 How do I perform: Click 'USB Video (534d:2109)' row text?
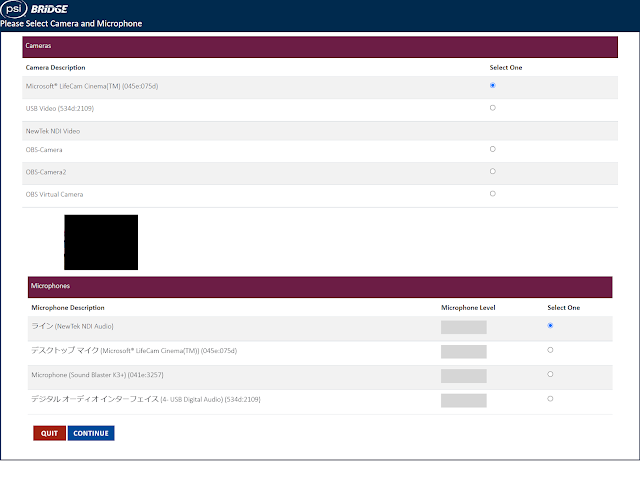[x=60, y=109]
